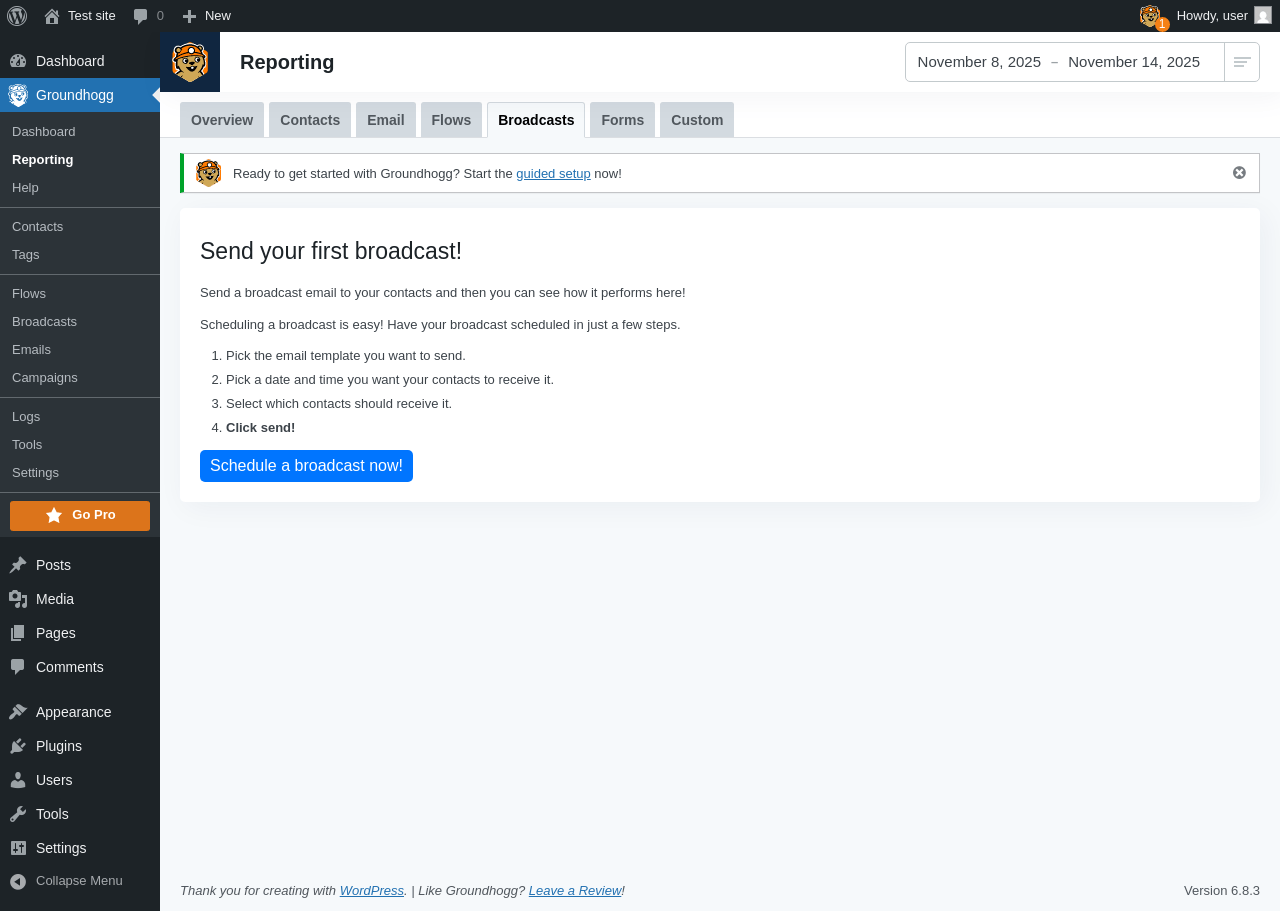Click the Go Pro button label

coord(94,515)
